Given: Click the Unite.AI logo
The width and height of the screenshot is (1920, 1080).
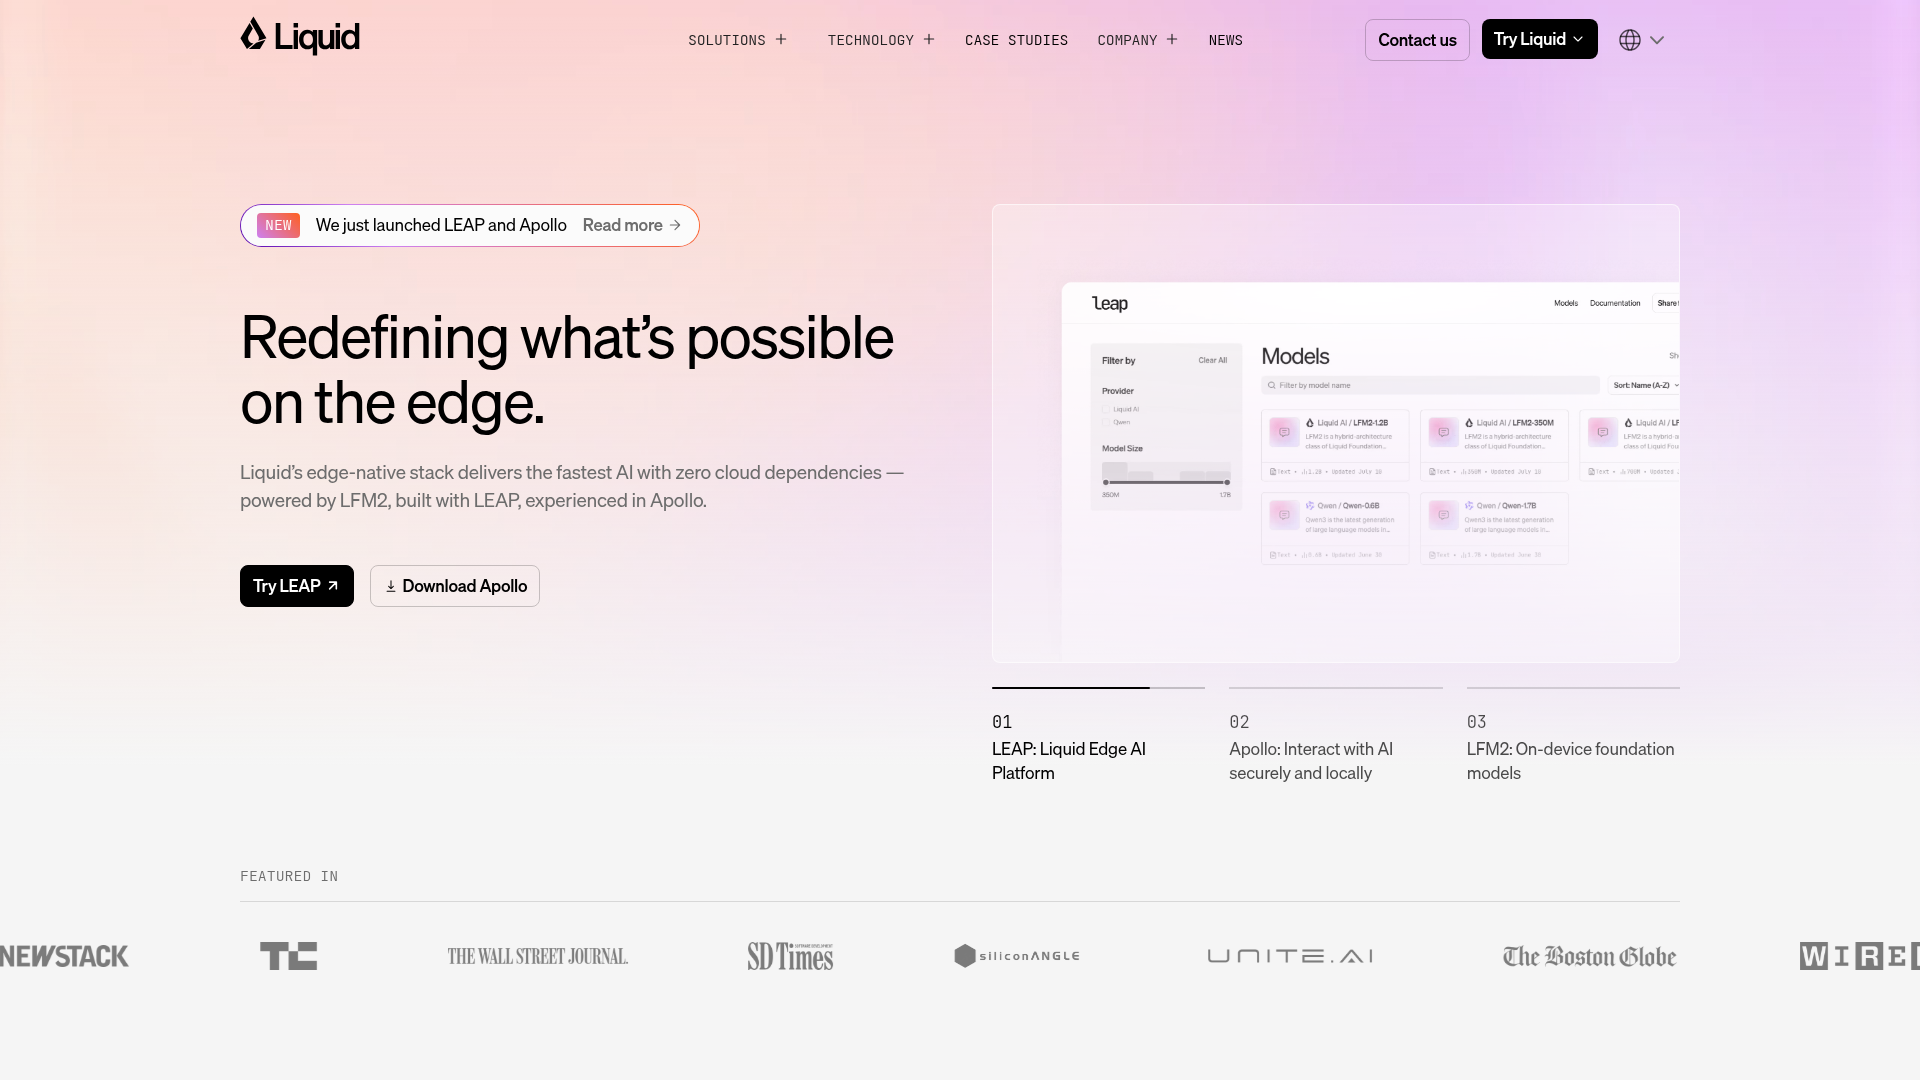Looking at the screenshot, I should click(x=1290, y=956).
